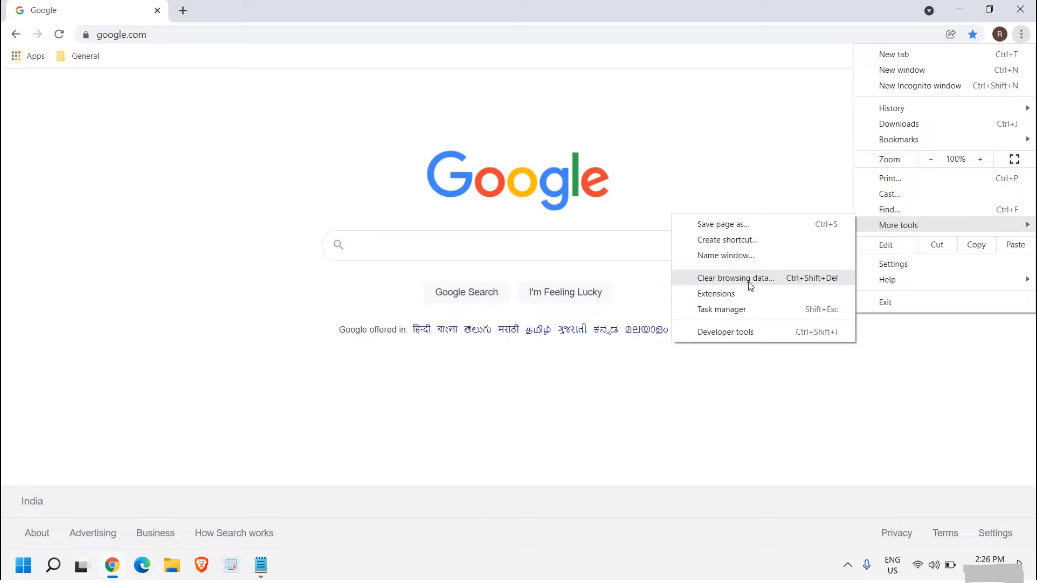Click the magnifier icon in search box

(x=338, y=245)
